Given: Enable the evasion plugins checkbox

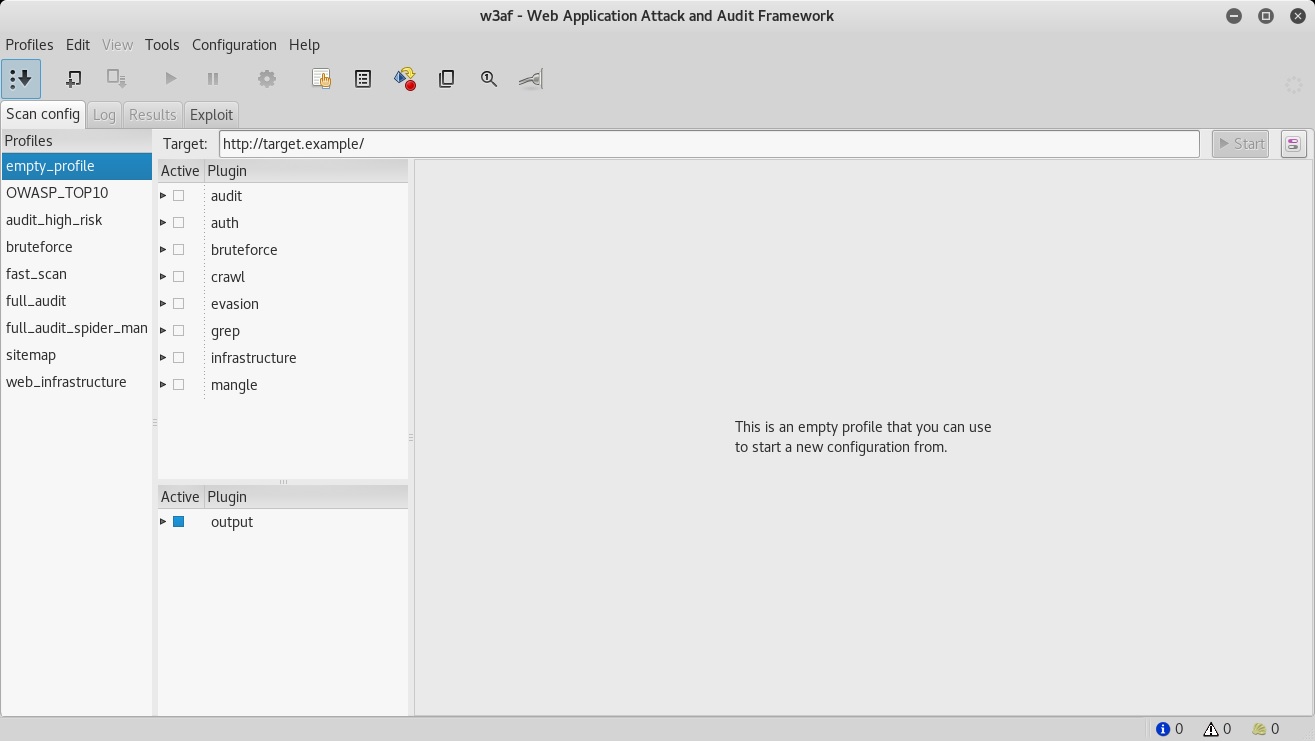Looking at the screenshot, I should pyautogui.click(x=179, y=304).
